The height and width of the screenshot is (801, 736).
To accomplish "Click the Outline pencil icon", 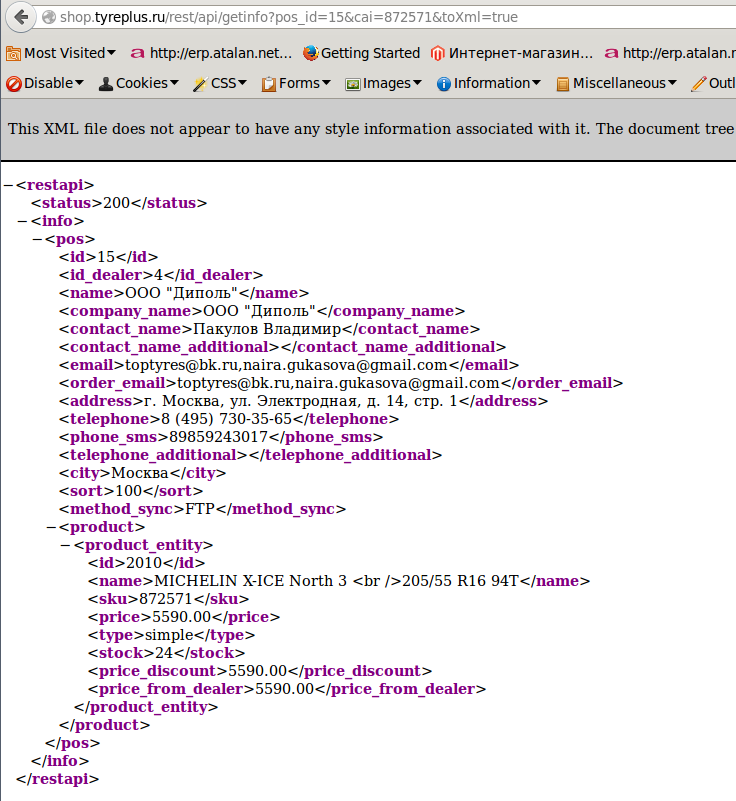I will coord(699,84).
